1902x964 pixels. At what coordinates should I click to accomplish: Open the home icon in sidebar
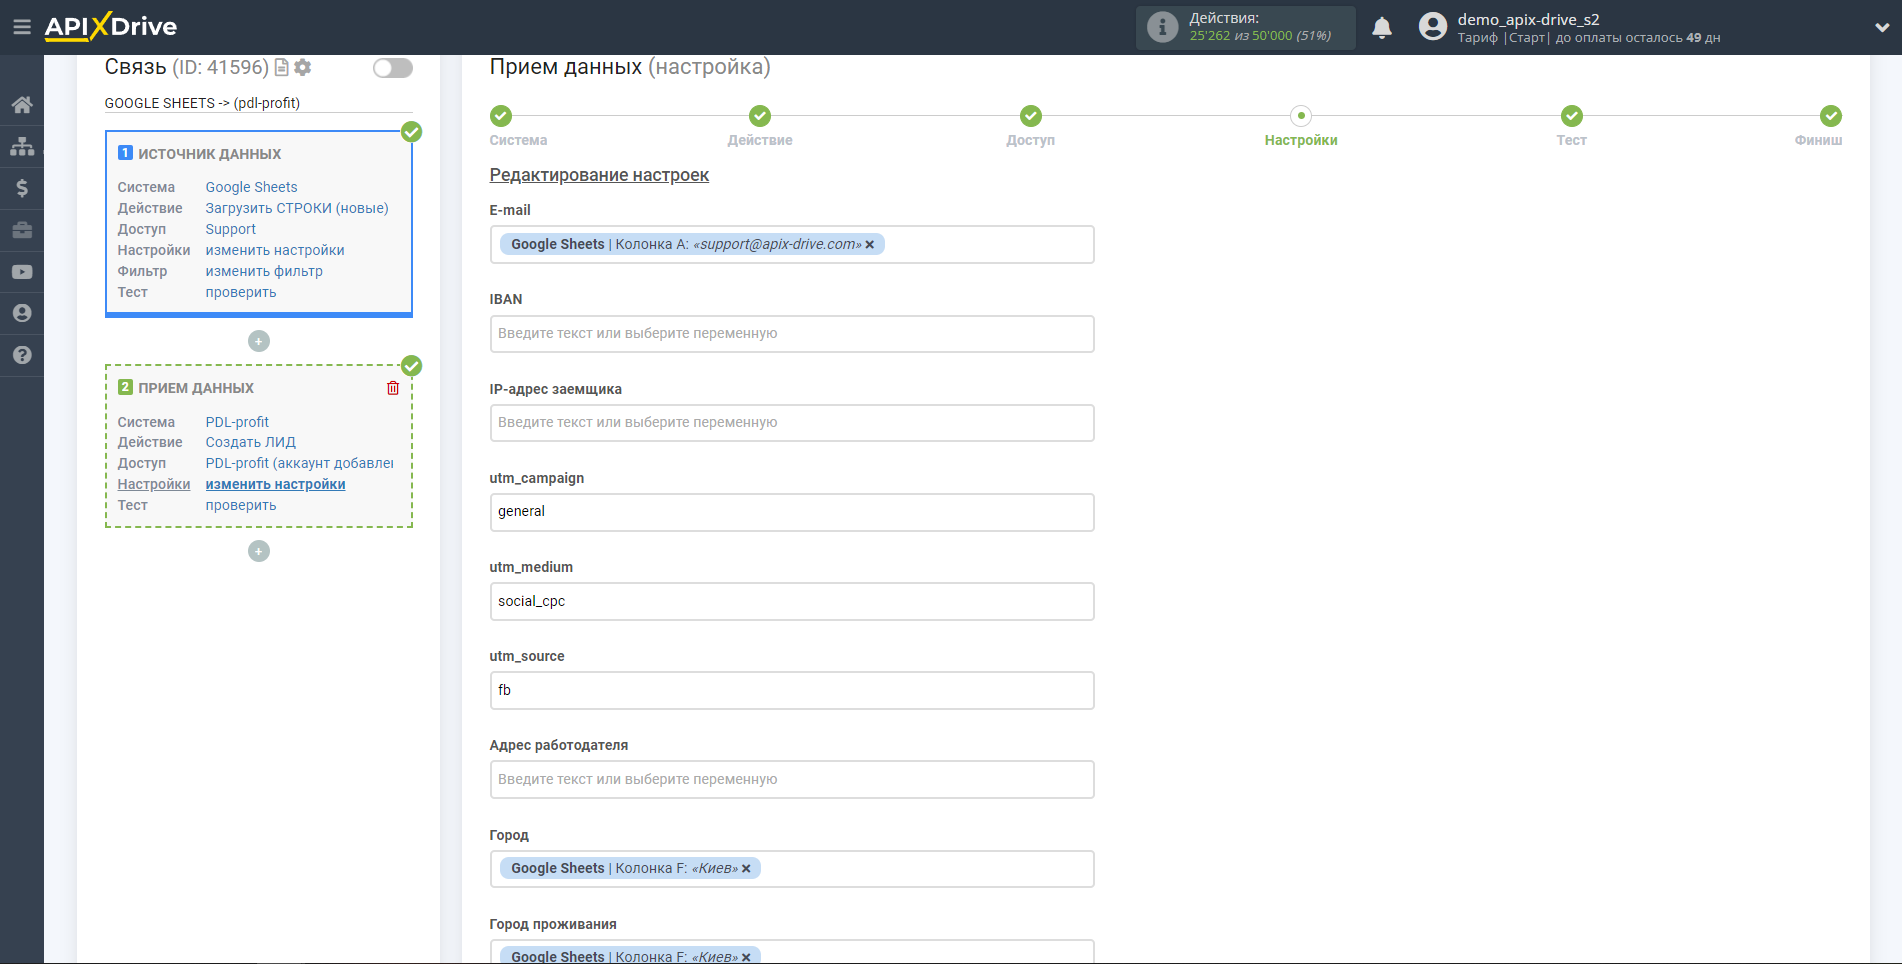pos(22,105)
